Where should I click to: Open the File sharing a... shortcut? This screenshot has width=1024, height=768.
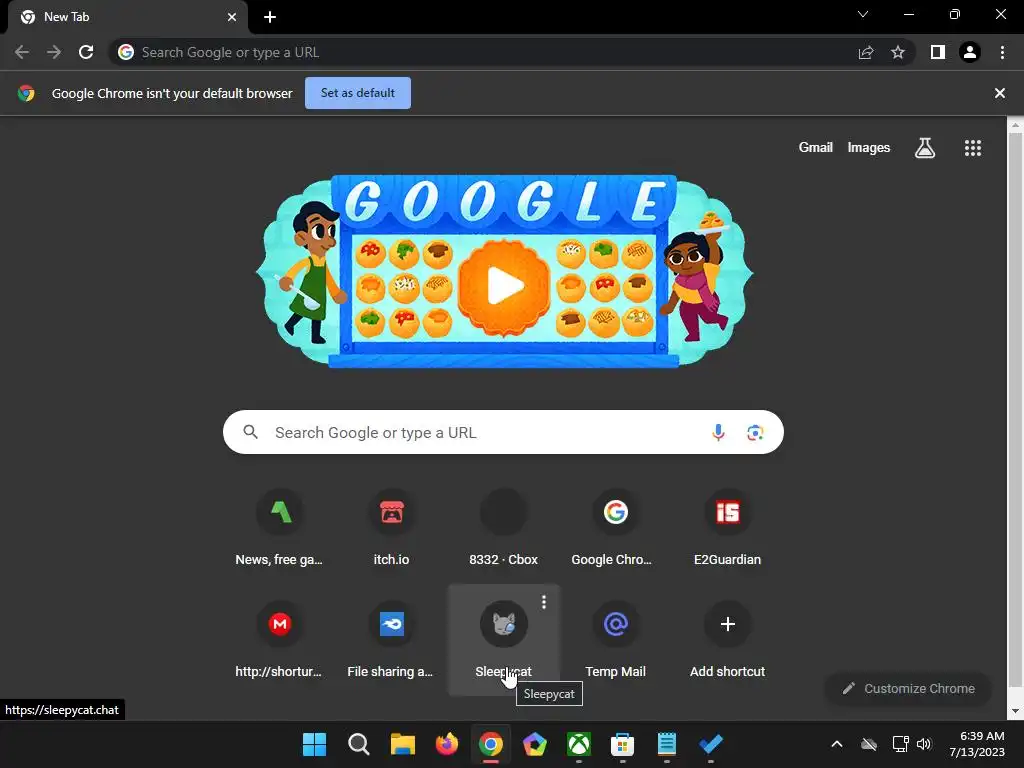click(x=392, y=640)
